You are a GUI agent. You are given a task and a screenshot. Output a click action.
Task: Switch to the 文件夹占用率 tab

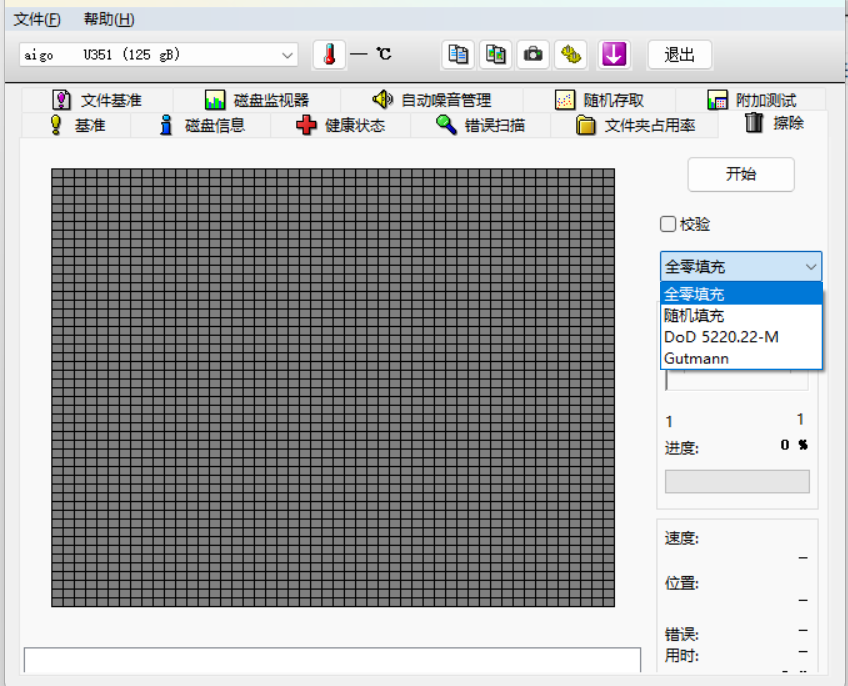[635, 126]
